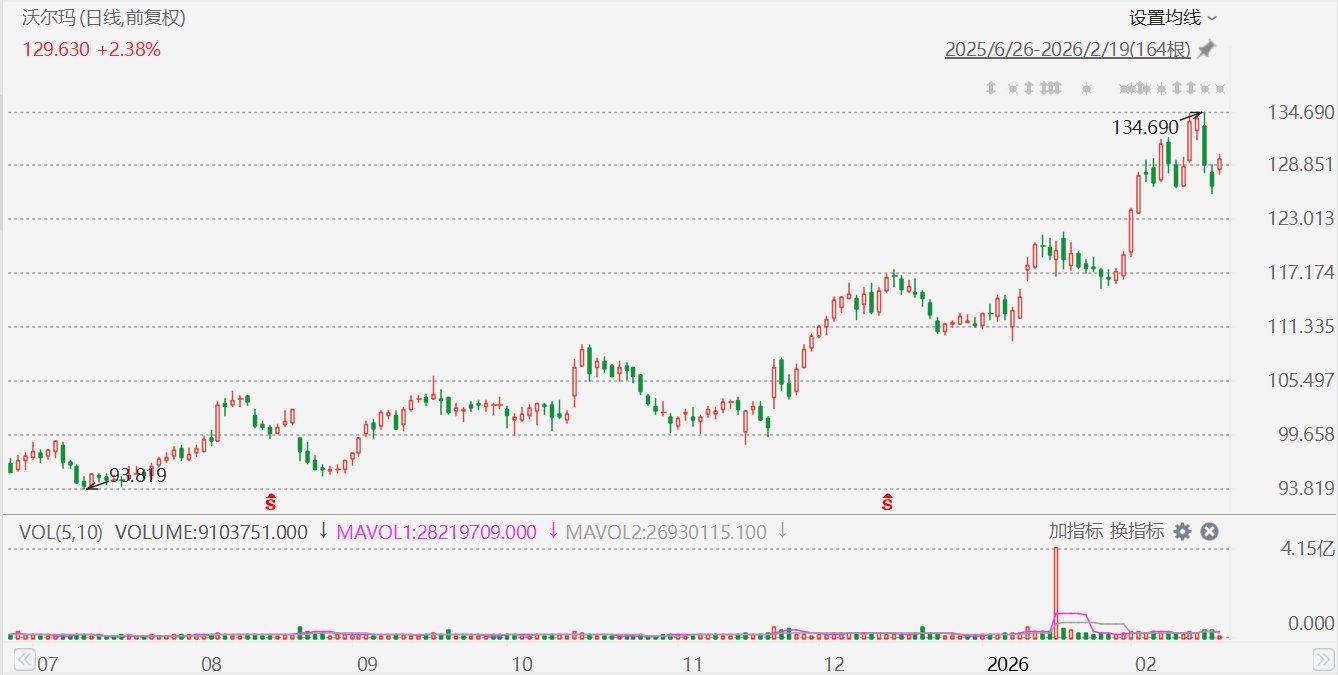The height and width of the screenshot is (675, 1338).
Task: Close the VOL indicator panel
Action: click(1209, 532)
